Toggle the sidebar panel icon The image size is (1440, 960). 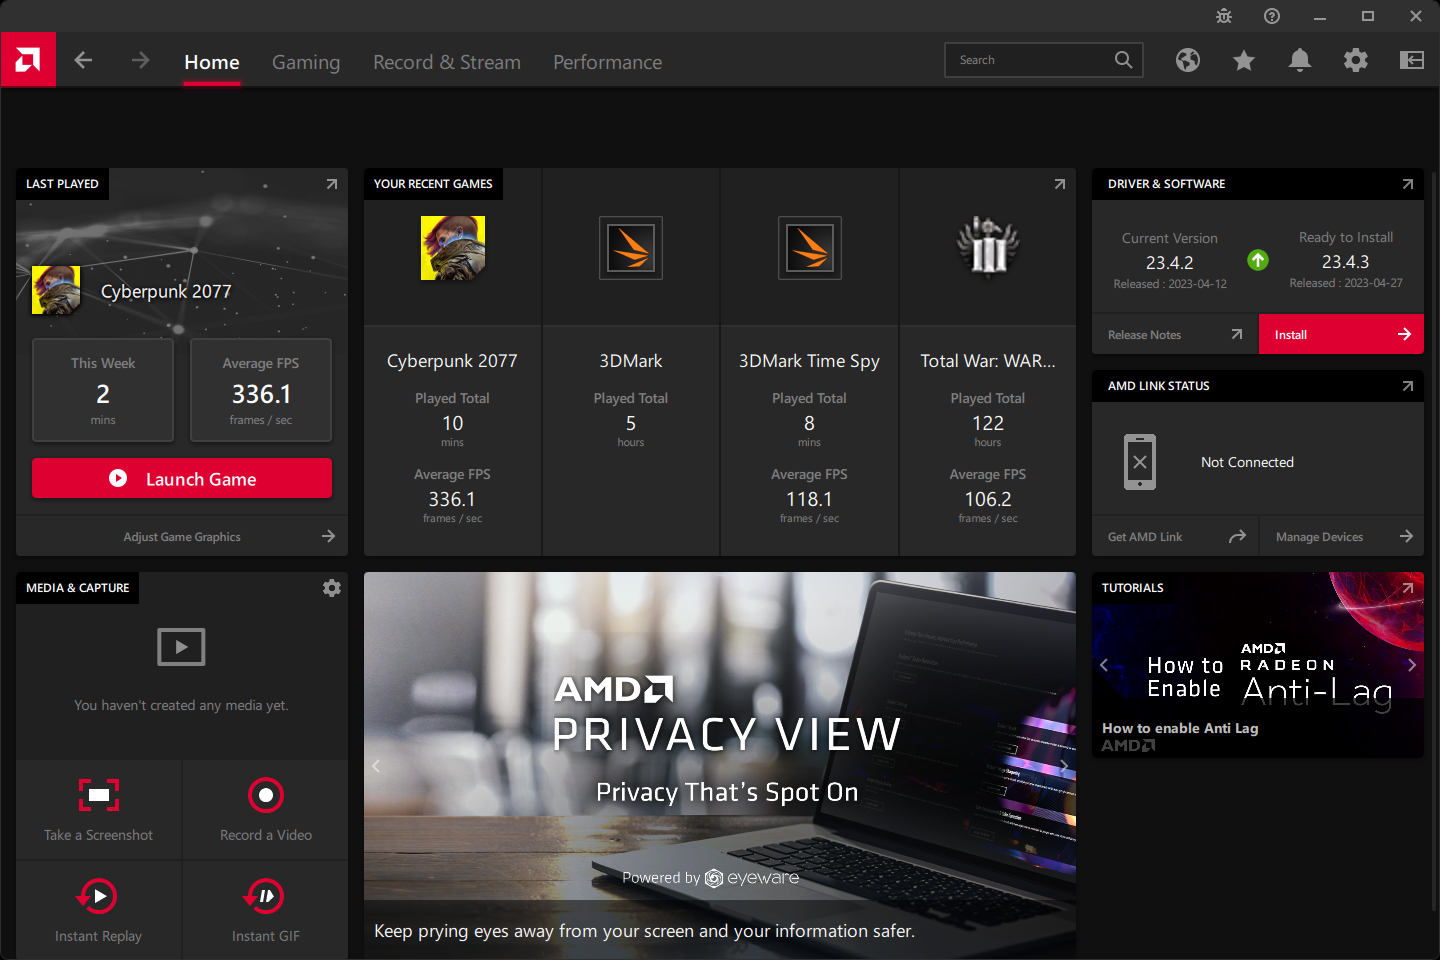tap(1412, 60)
